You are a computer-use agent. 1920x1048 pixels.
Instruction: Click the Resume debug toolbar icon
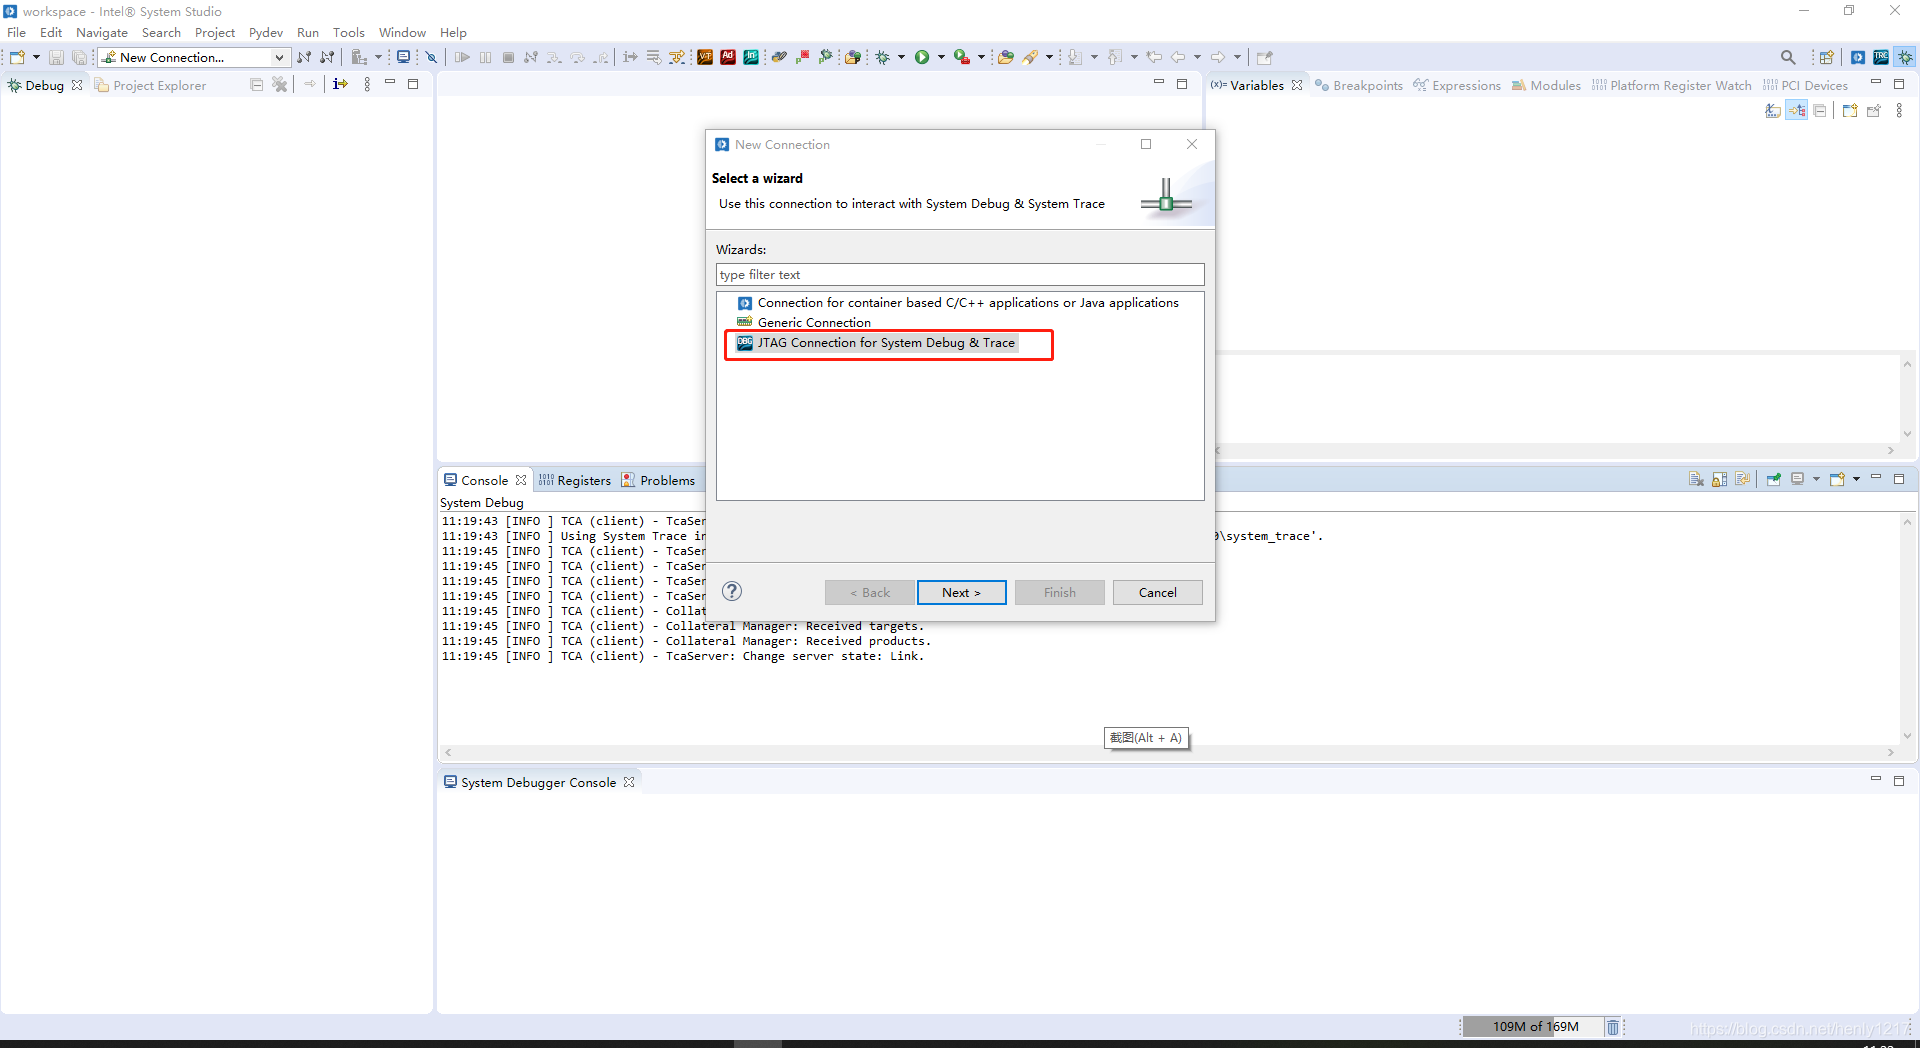point(462,57)
